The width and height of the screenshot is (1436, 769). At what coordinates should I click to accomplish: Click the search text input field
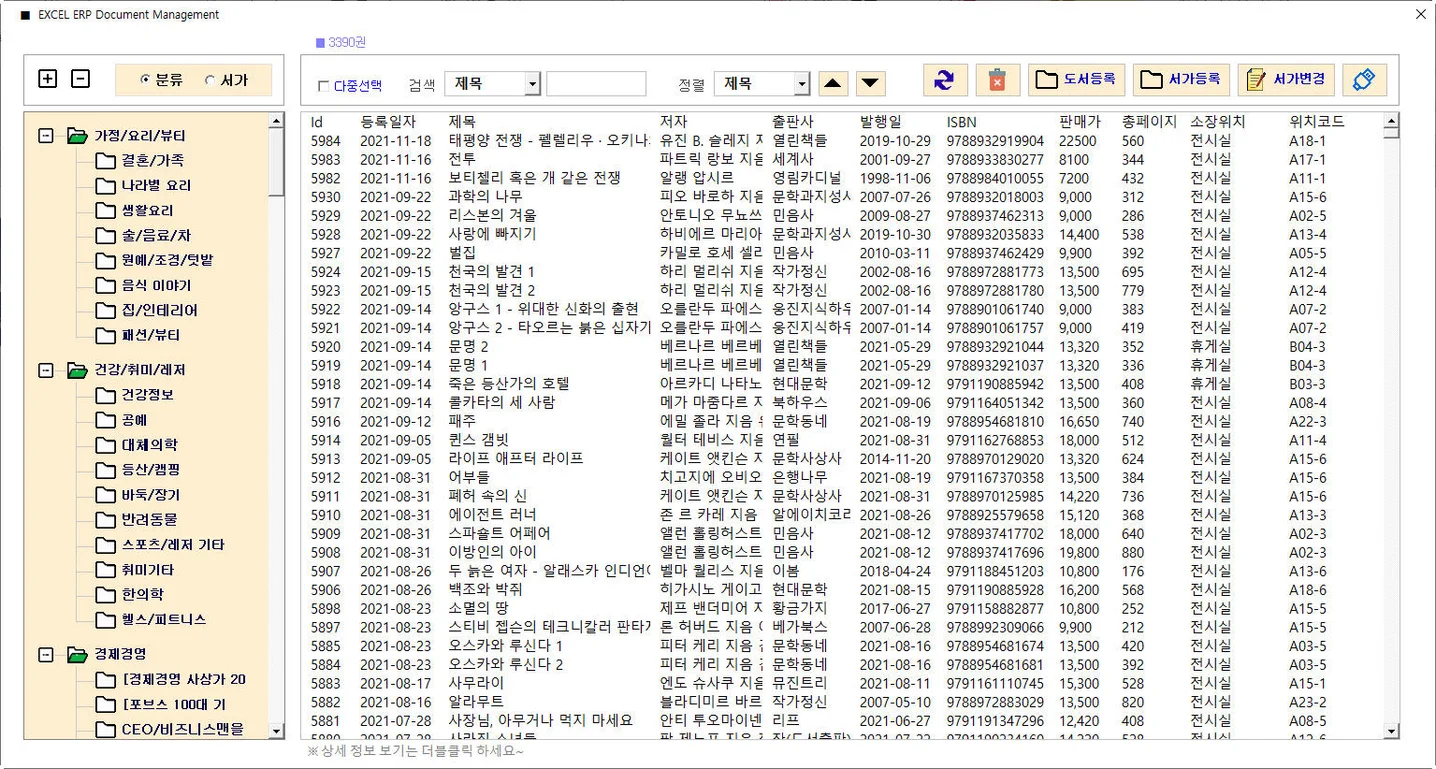pos(596,84)
